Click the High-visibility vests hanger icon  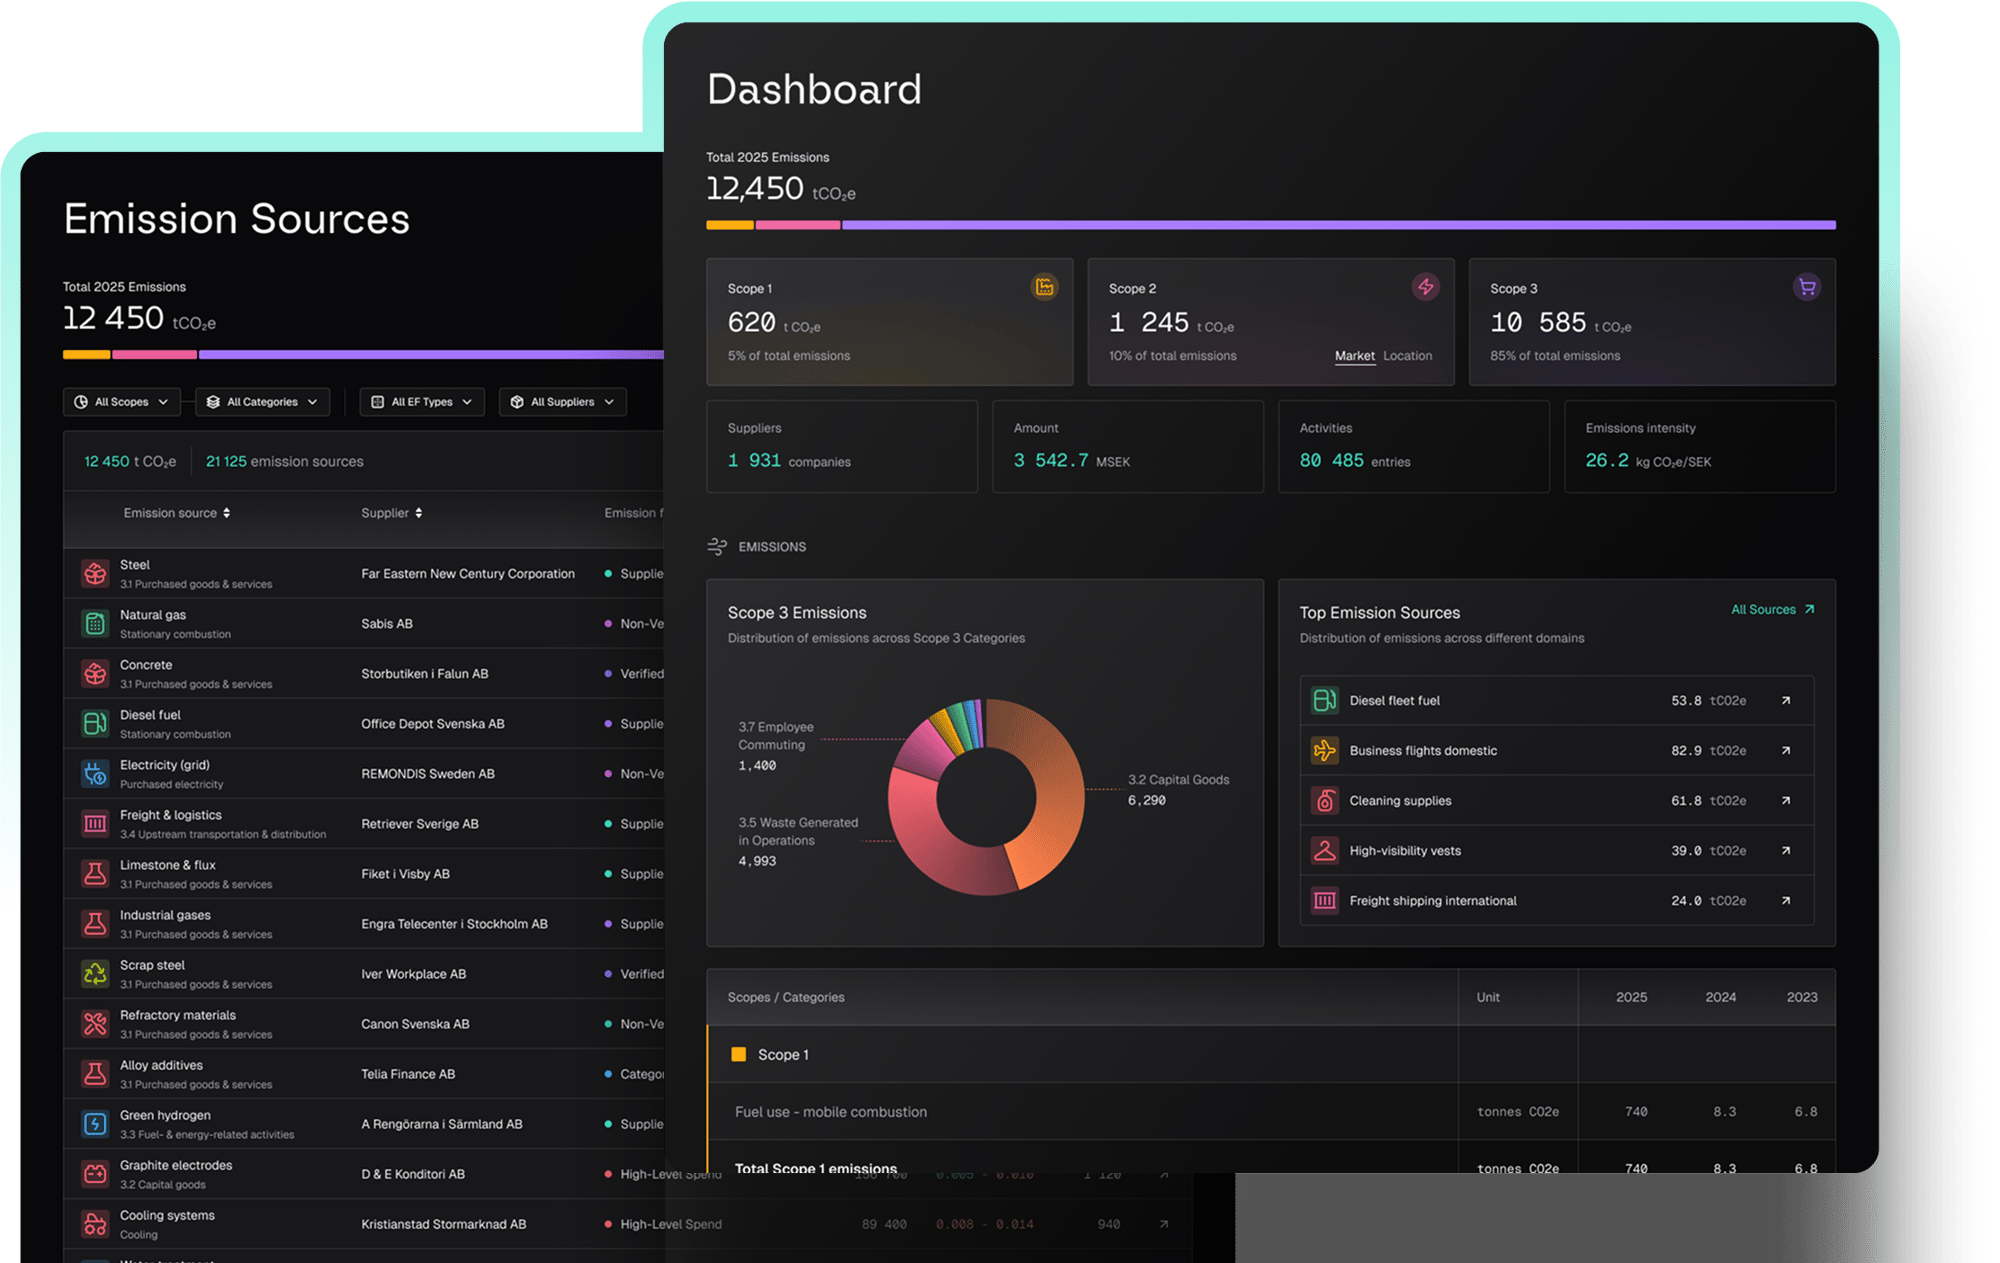pos(1324,850)
